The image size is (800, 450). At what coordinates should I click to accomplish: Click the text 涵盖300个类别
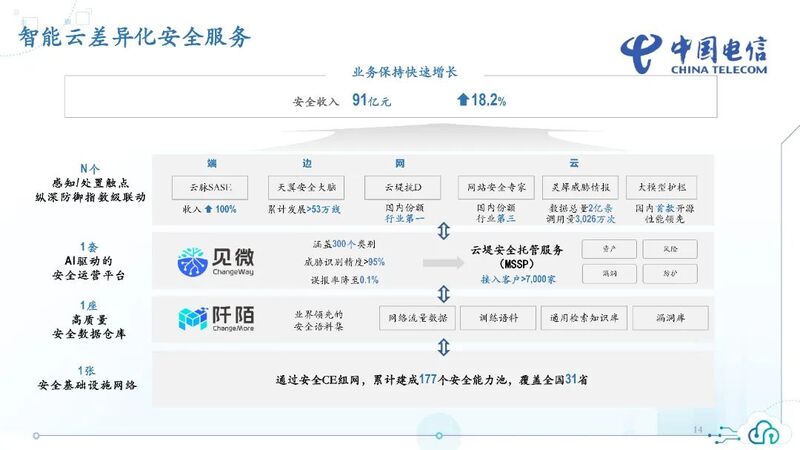344,244
